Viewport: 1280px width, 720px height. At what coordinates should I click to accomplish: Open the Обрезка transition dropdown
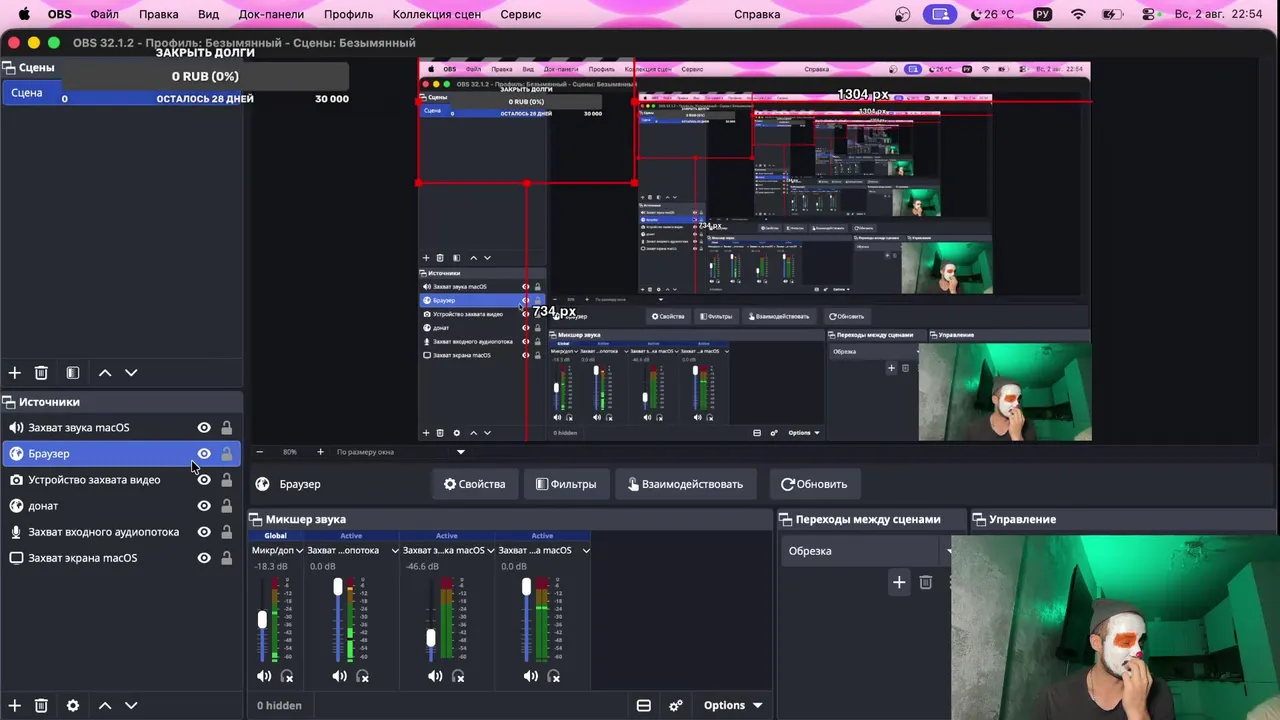point(866,551)
